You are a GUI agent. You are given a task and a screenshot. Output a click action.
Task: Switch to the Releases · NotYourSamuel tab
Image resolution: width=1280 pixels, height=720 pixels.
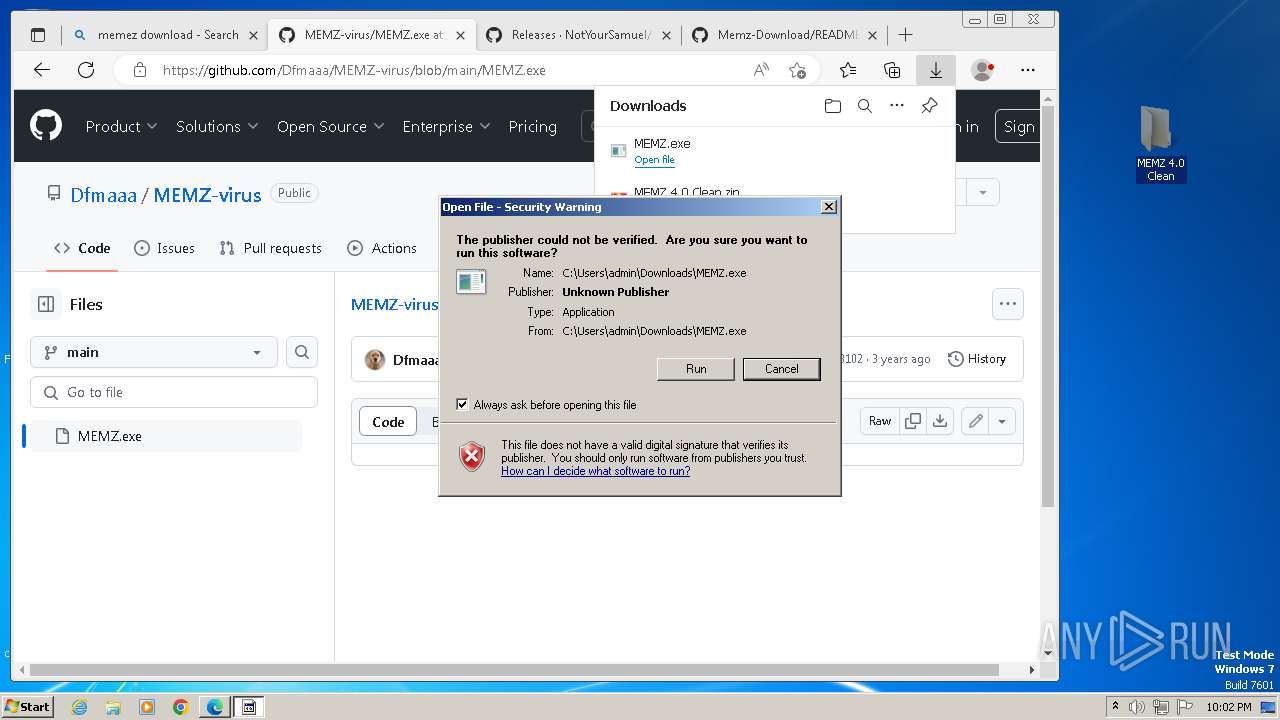click(x=578, y=35)
